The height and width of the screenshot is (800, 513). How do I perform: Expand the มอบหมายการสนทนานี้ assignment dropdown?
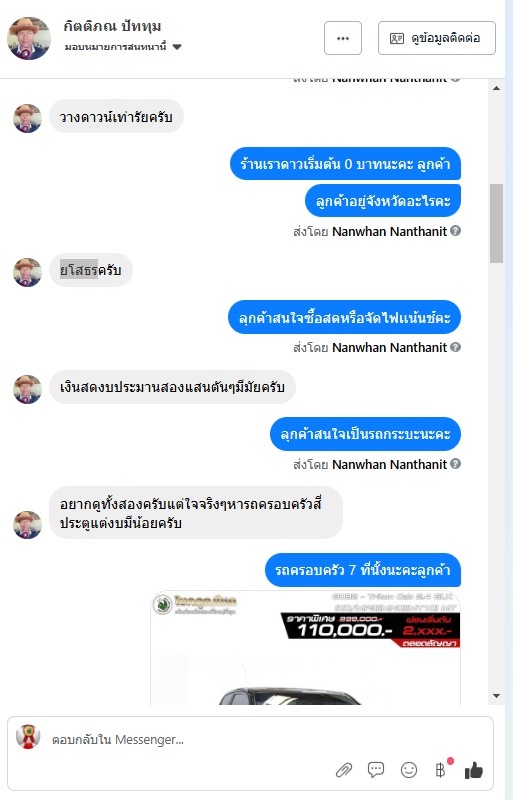tap(177, 47)
